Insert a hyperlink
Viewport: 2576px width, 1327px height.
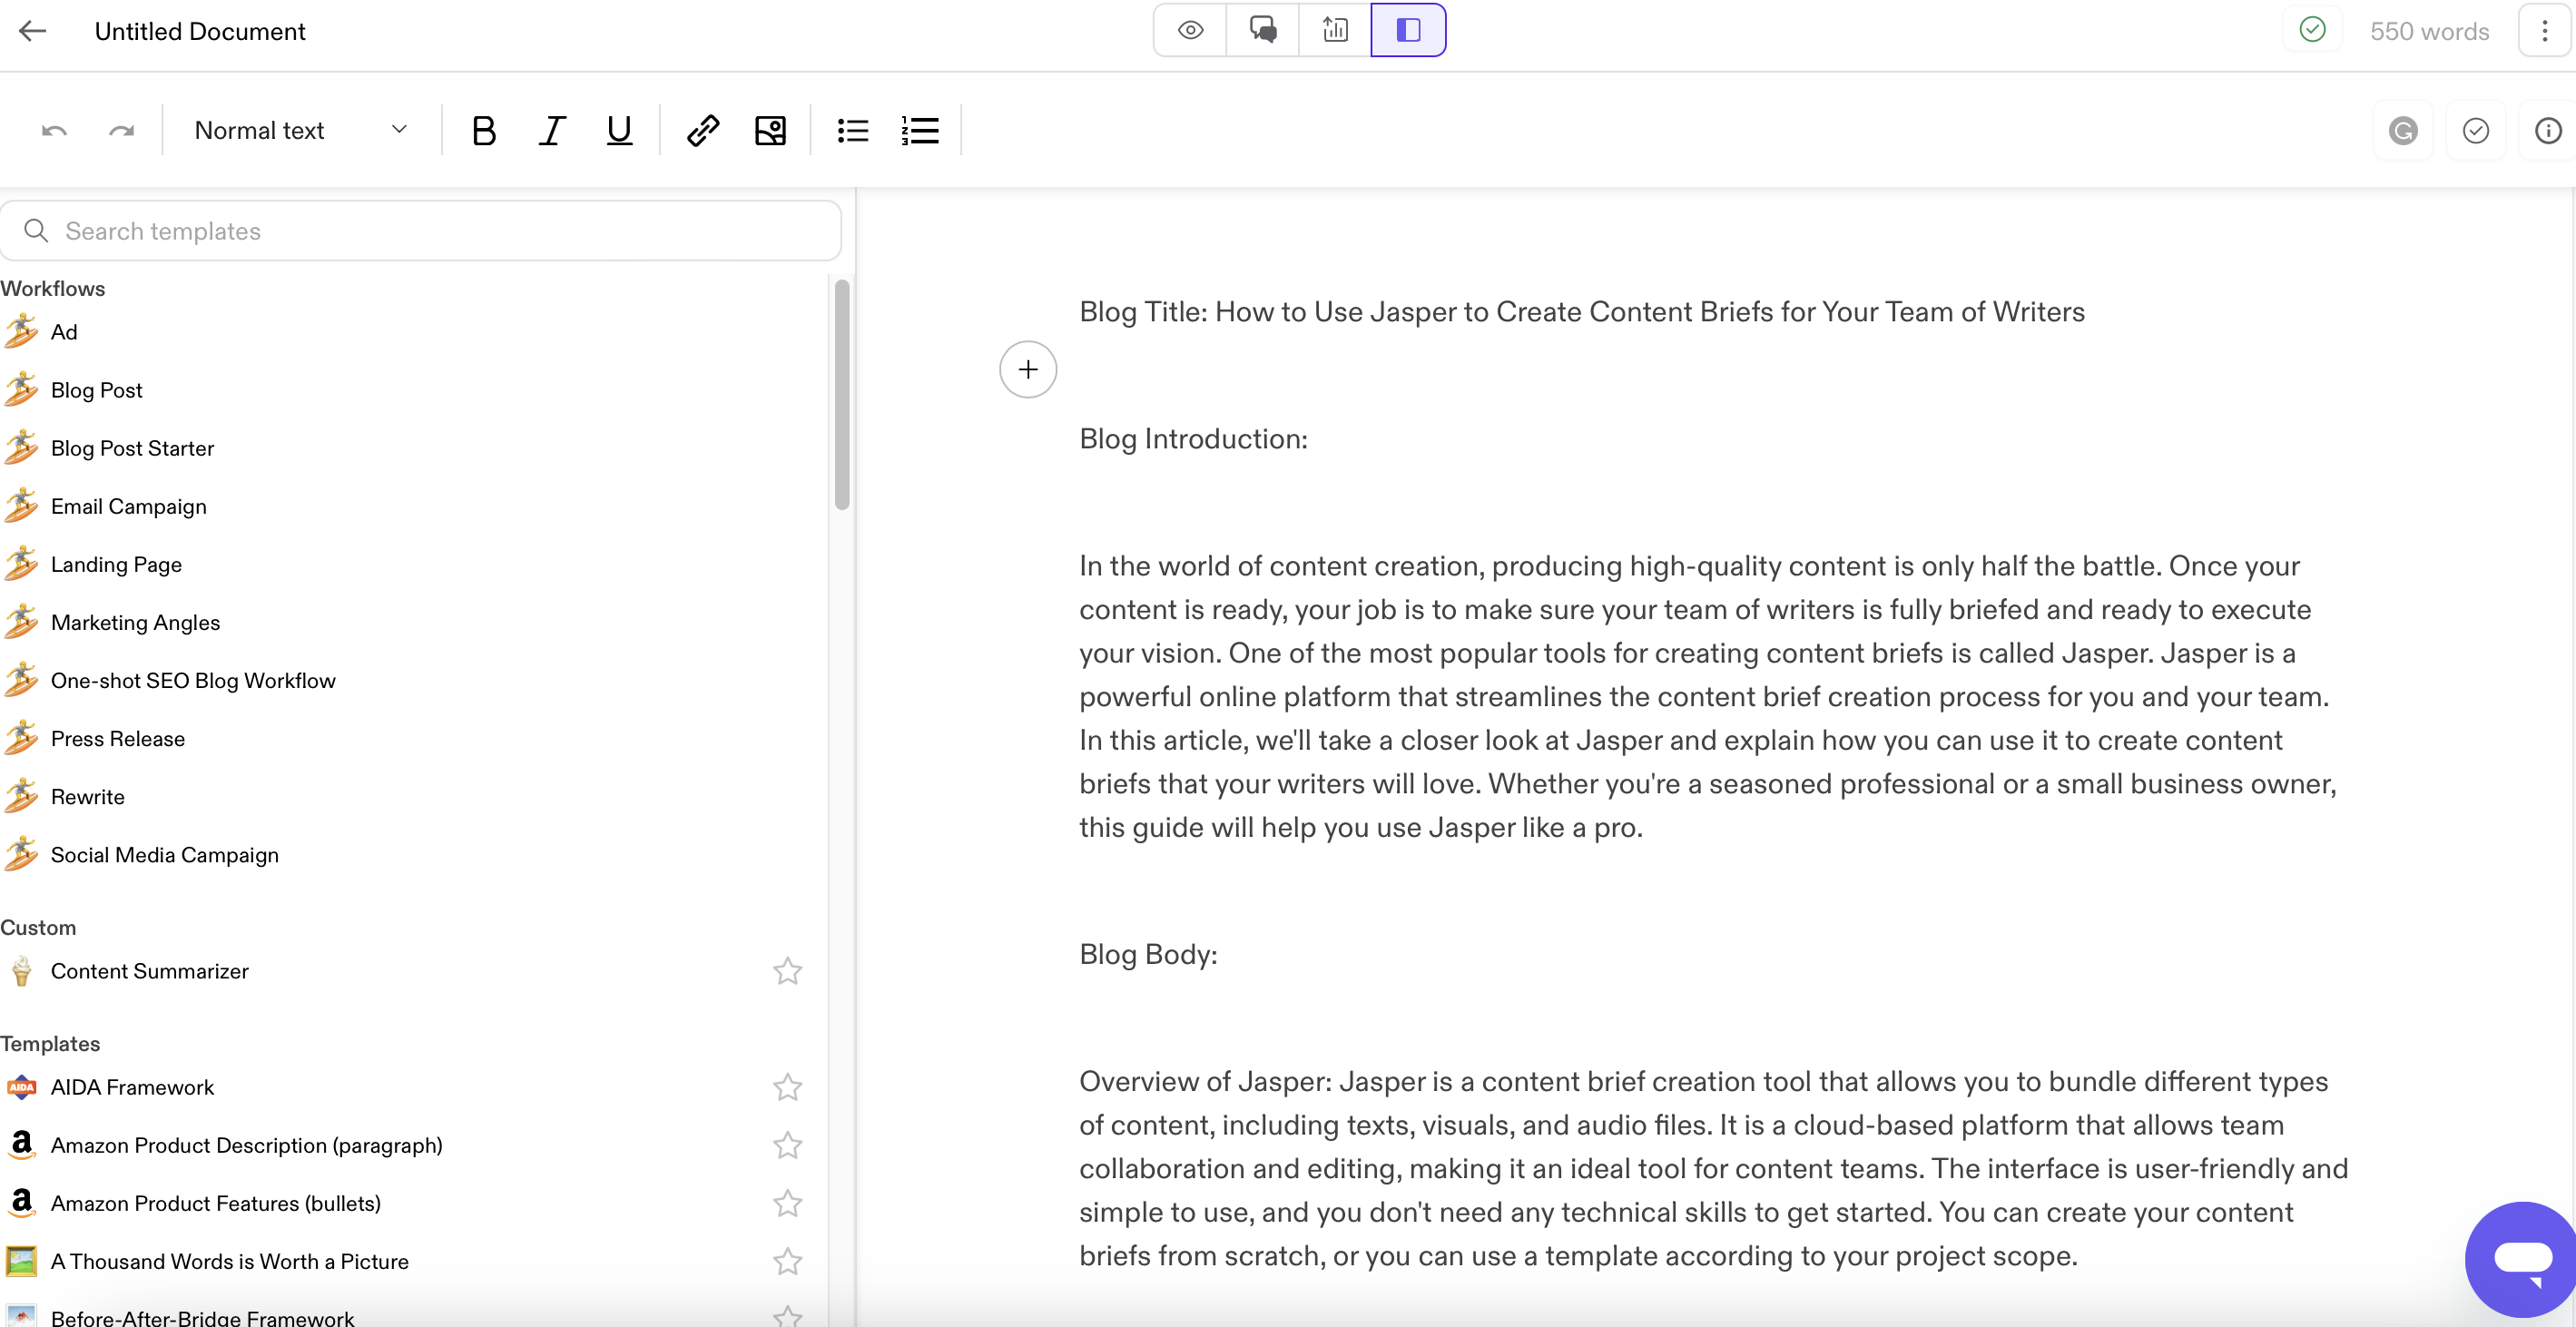coord(703,131)
